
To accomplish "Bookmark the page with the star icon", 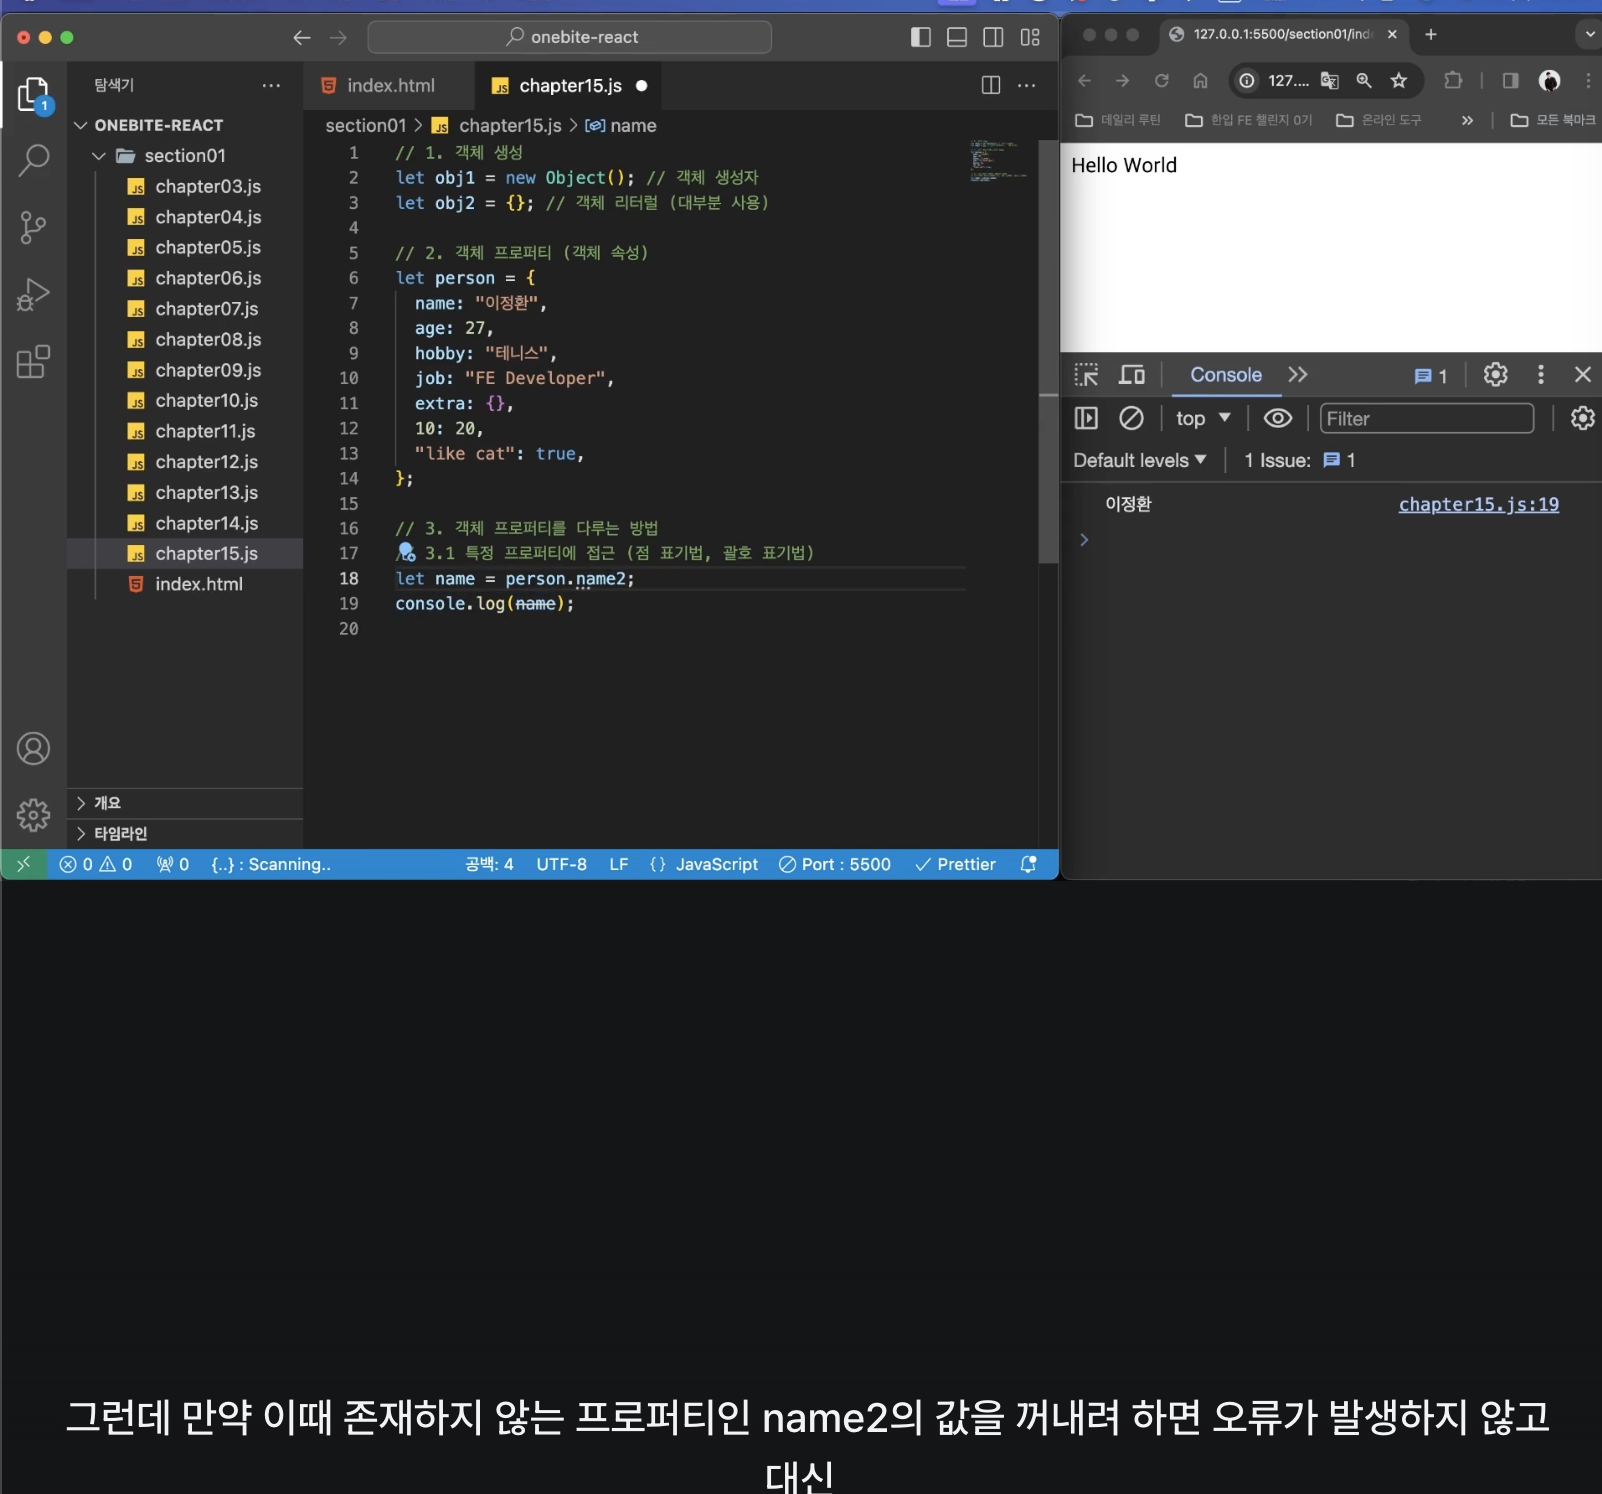I will point(1399,81).
